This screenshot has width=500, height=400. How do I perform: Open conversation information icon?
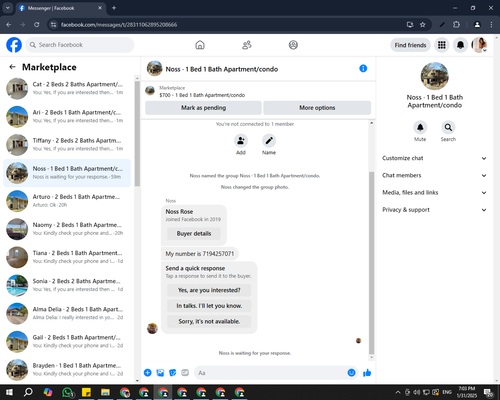[x=363, y=68]
